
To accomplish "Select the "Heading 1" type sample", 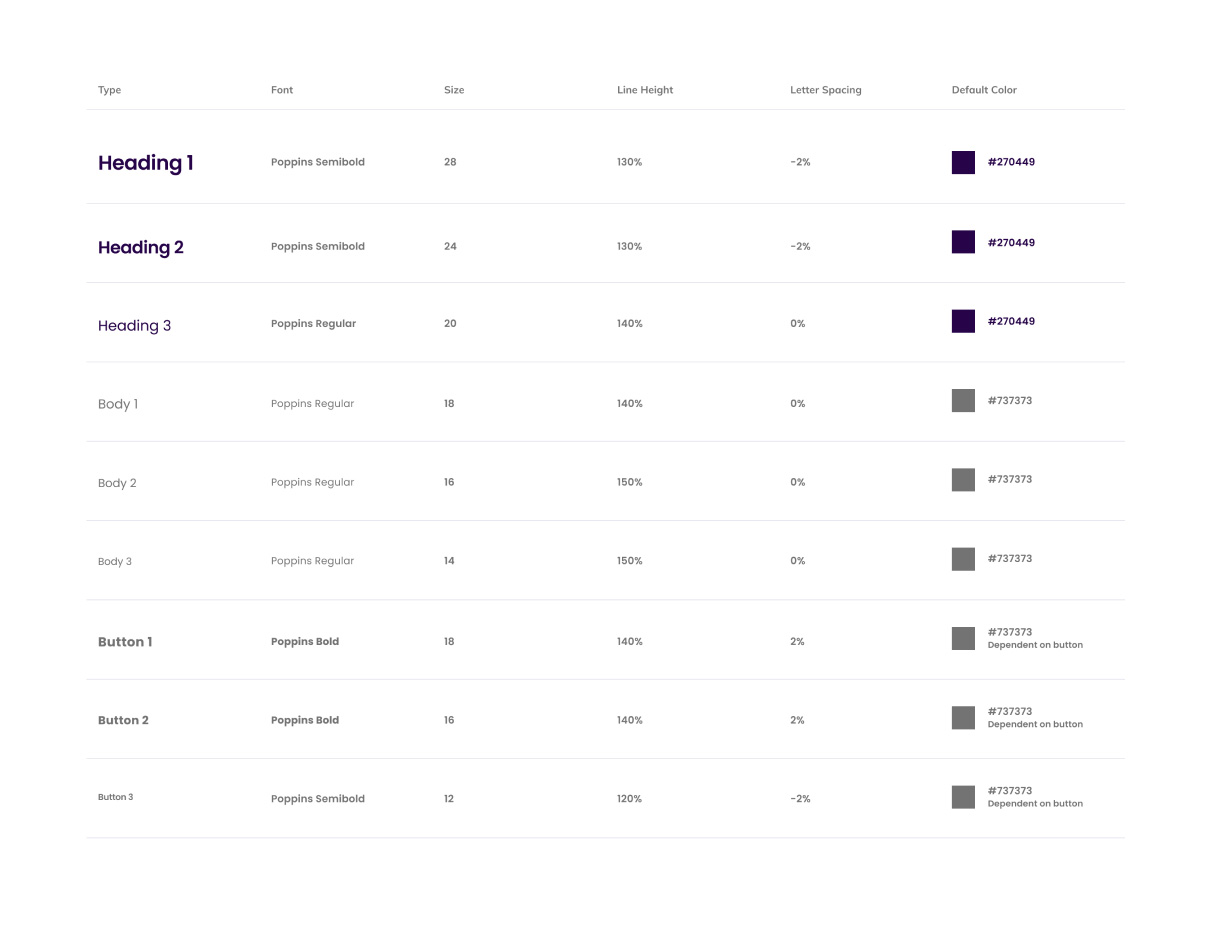I will point(146,163).
